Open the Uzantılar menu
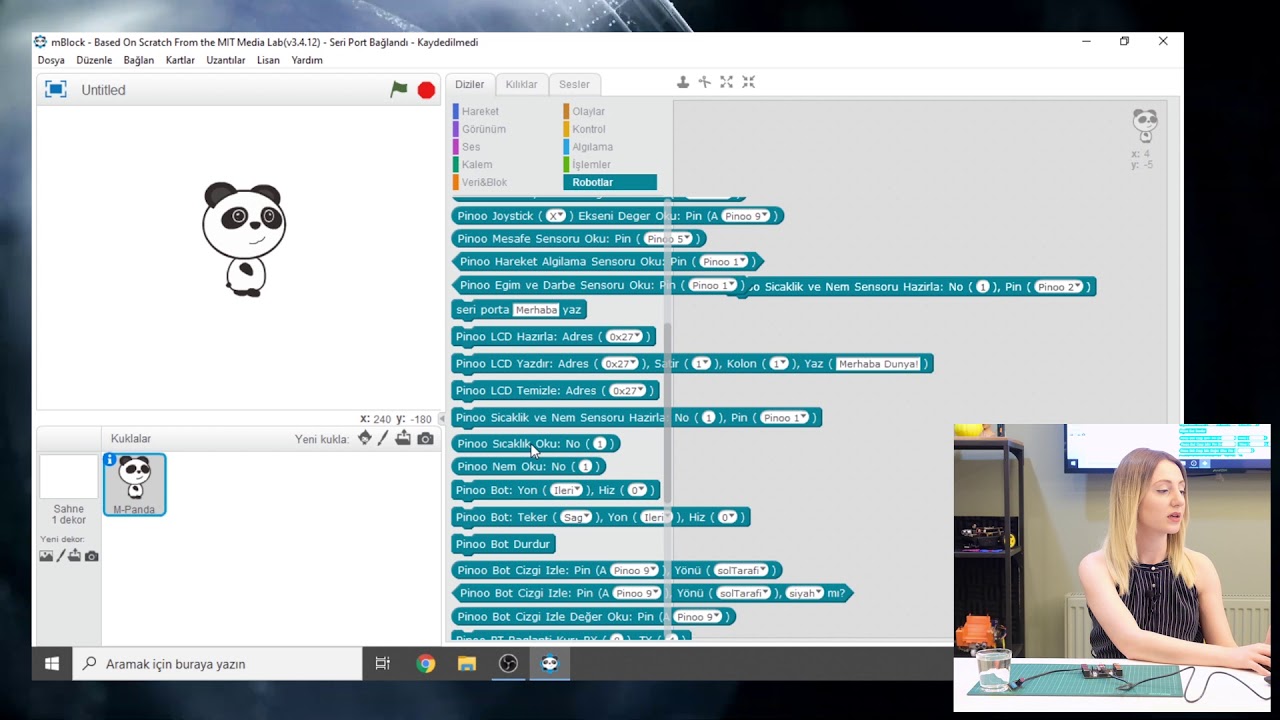Viewport: 1280px width, 720px height. [x=226, y=60]
